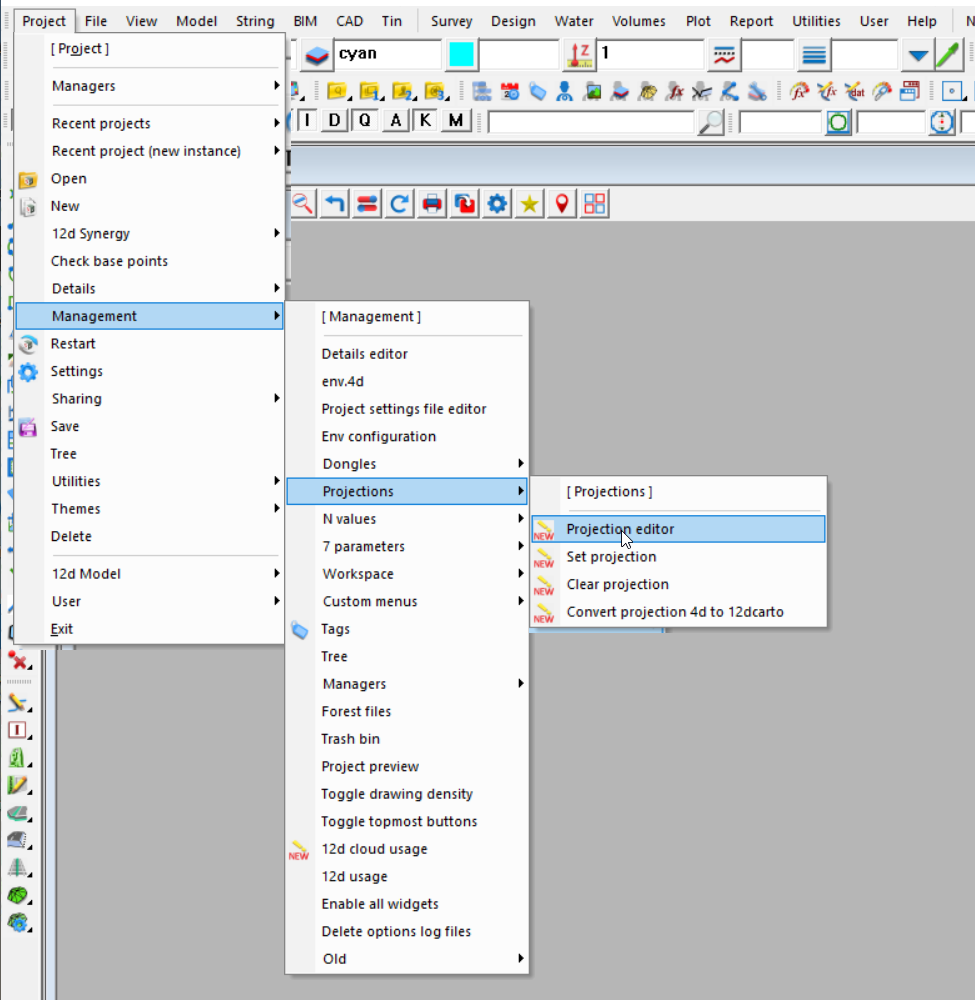The image size is (975, 1000).
Task: Click the red location pin icon
Action: [562, 204]
